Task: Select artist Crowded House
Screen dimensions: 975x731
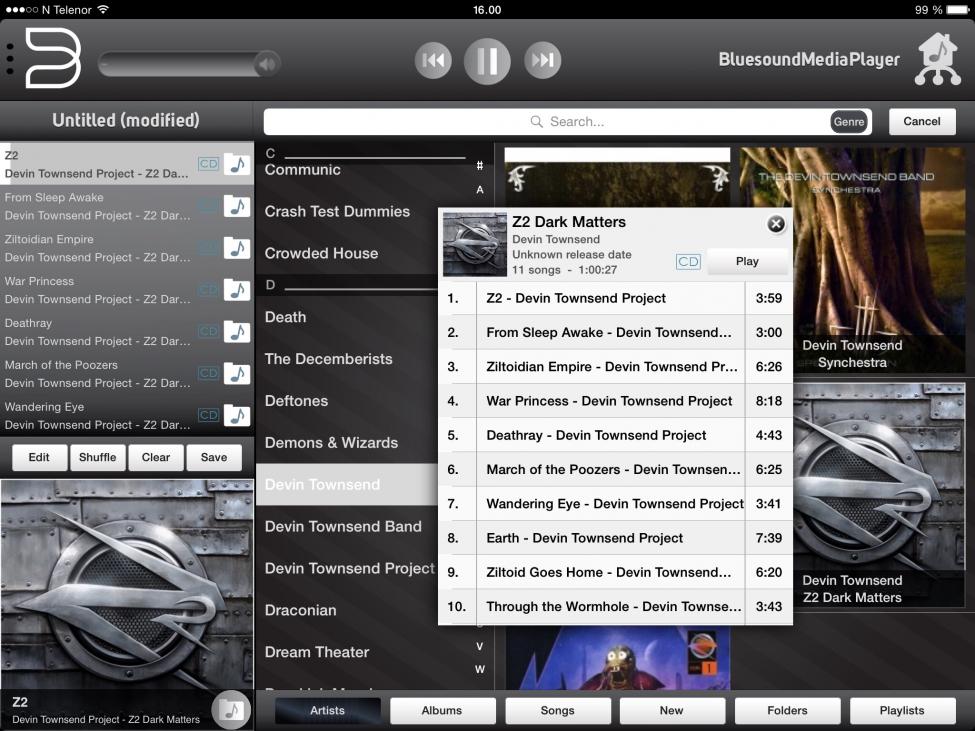Action: (x=321, y=253)
